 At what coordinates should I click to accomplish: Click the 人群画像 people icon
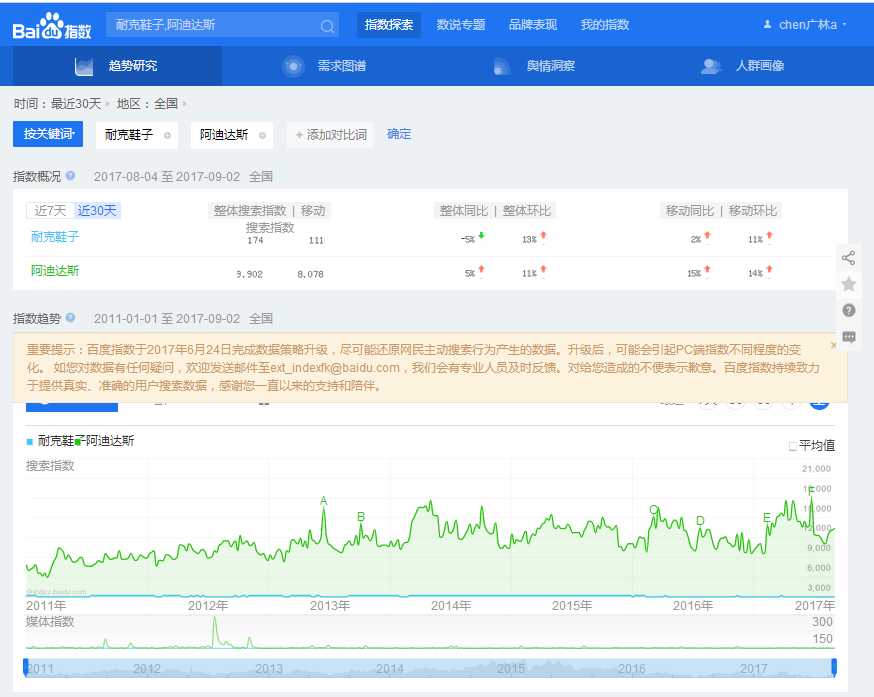710,66
